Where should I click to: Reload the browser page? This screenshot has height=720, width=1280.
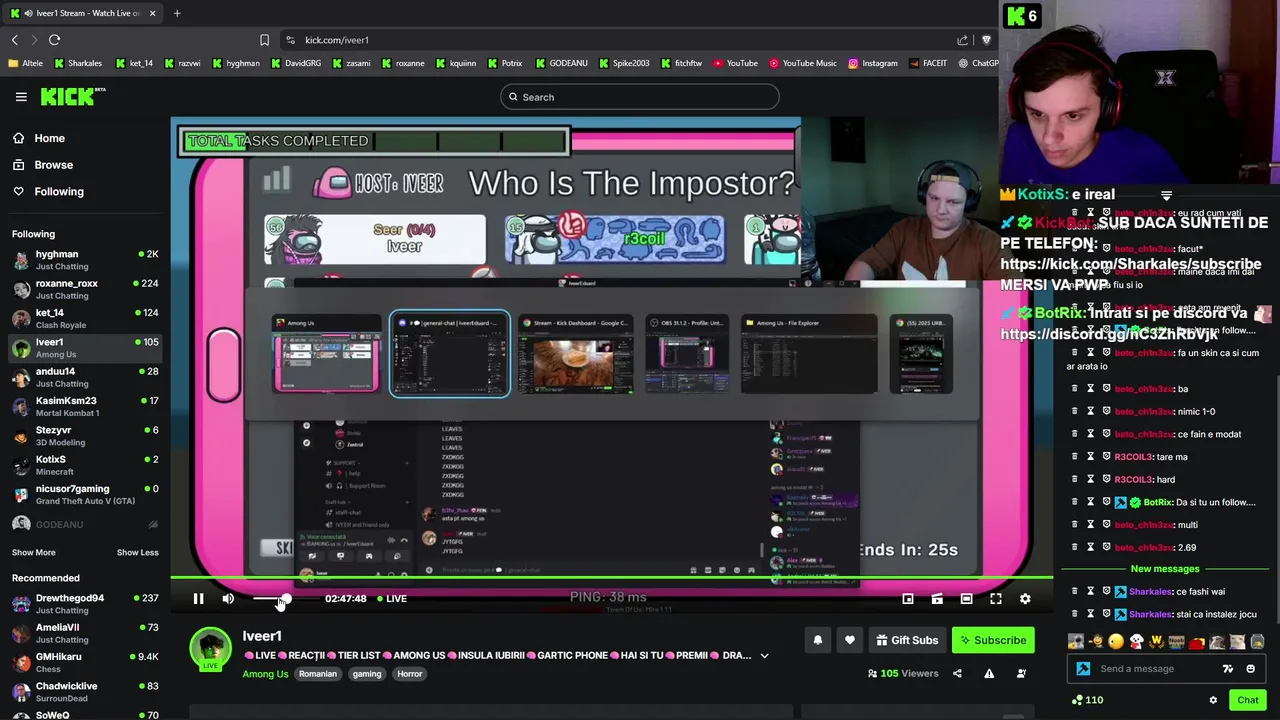pyautogui.click(x=54, y=40)
